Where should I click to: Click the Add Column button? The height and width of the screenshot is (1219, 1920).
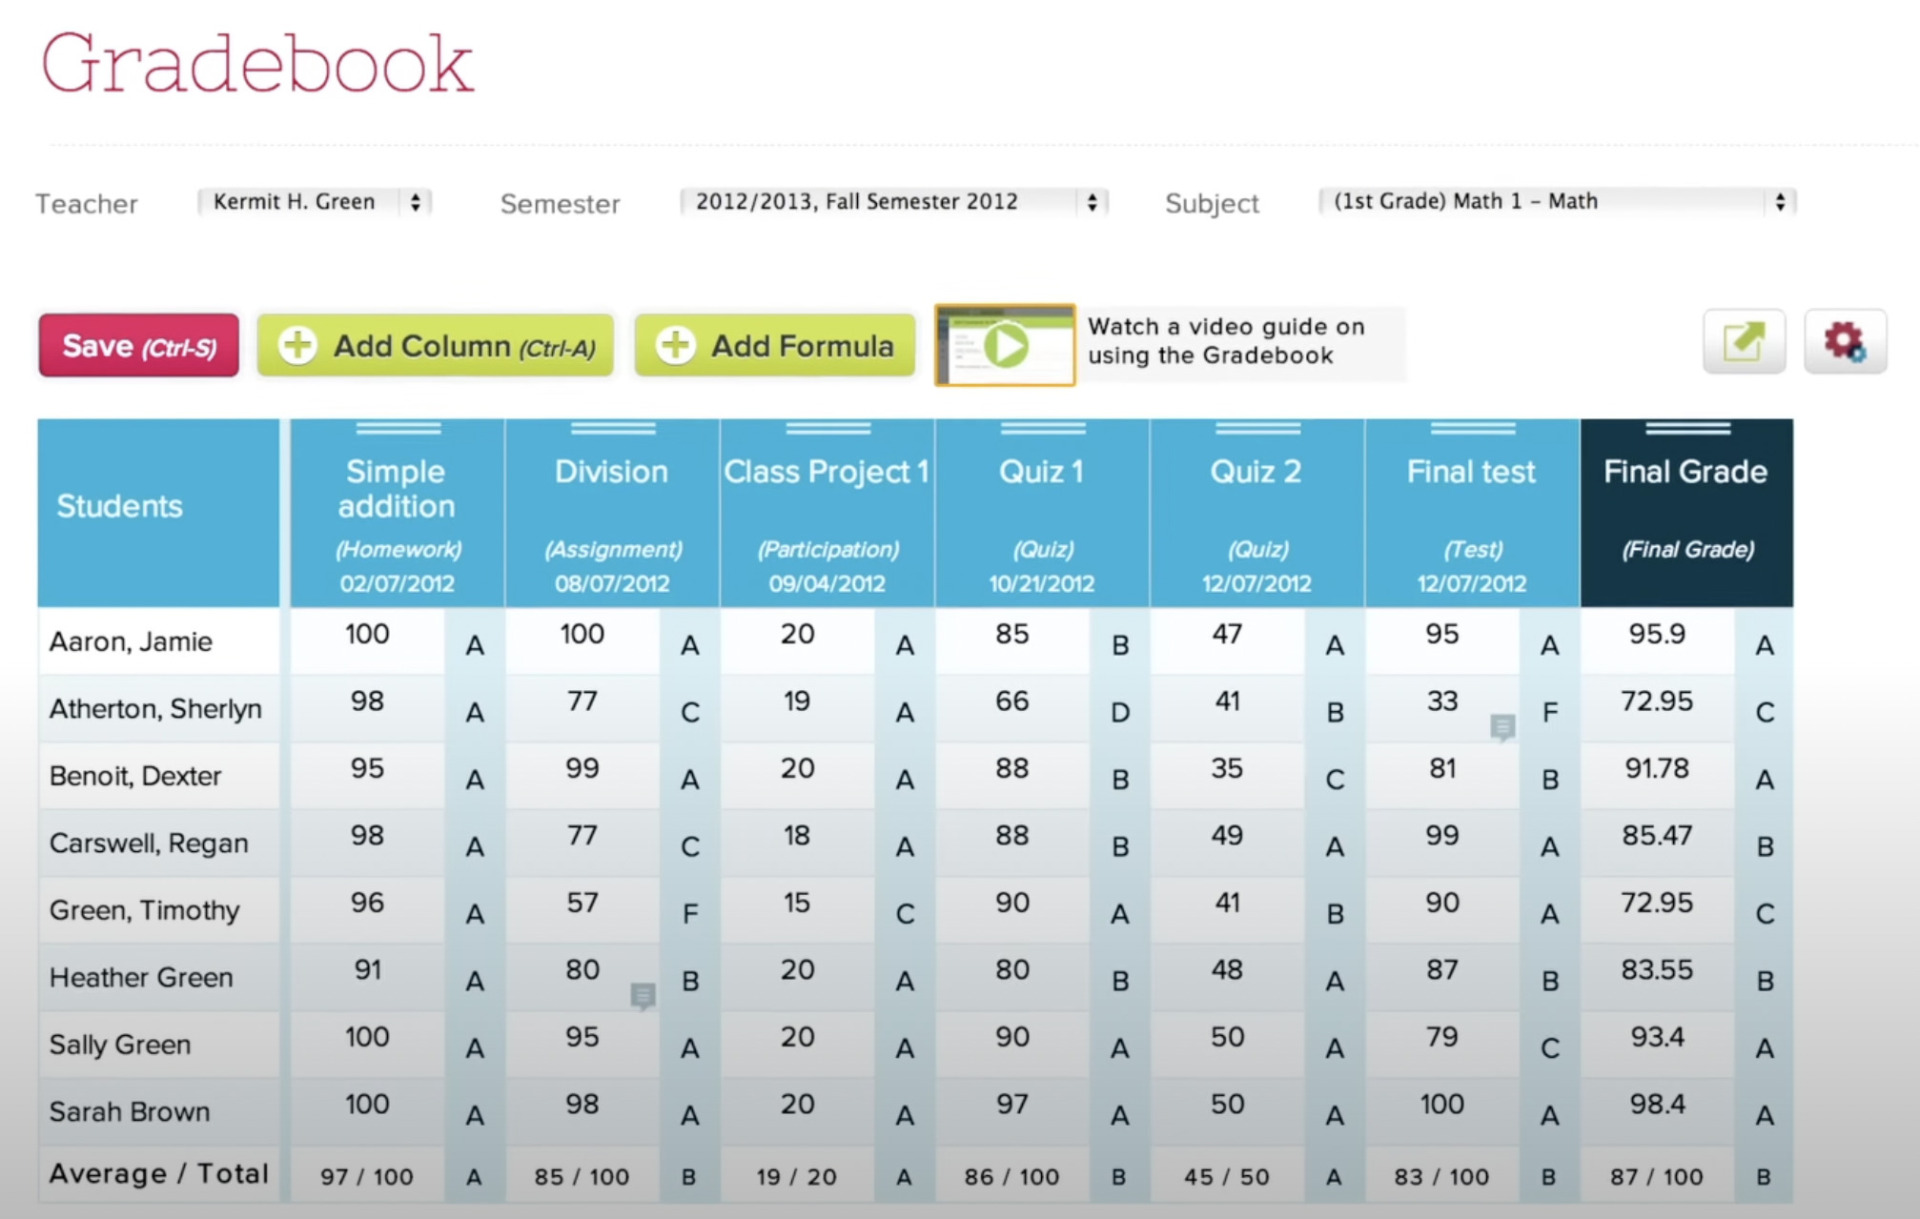[x=435, y=346]
